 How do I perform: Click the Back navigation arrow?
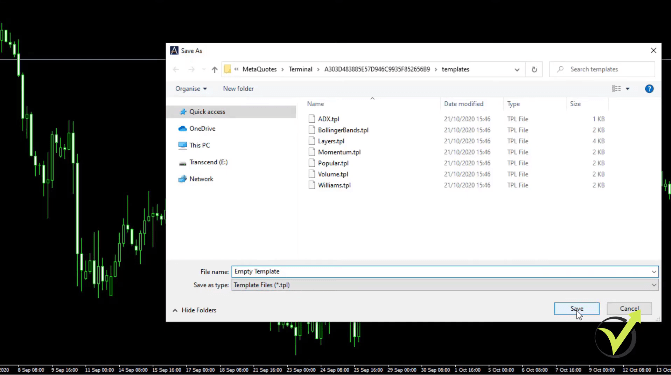point(176,69)
